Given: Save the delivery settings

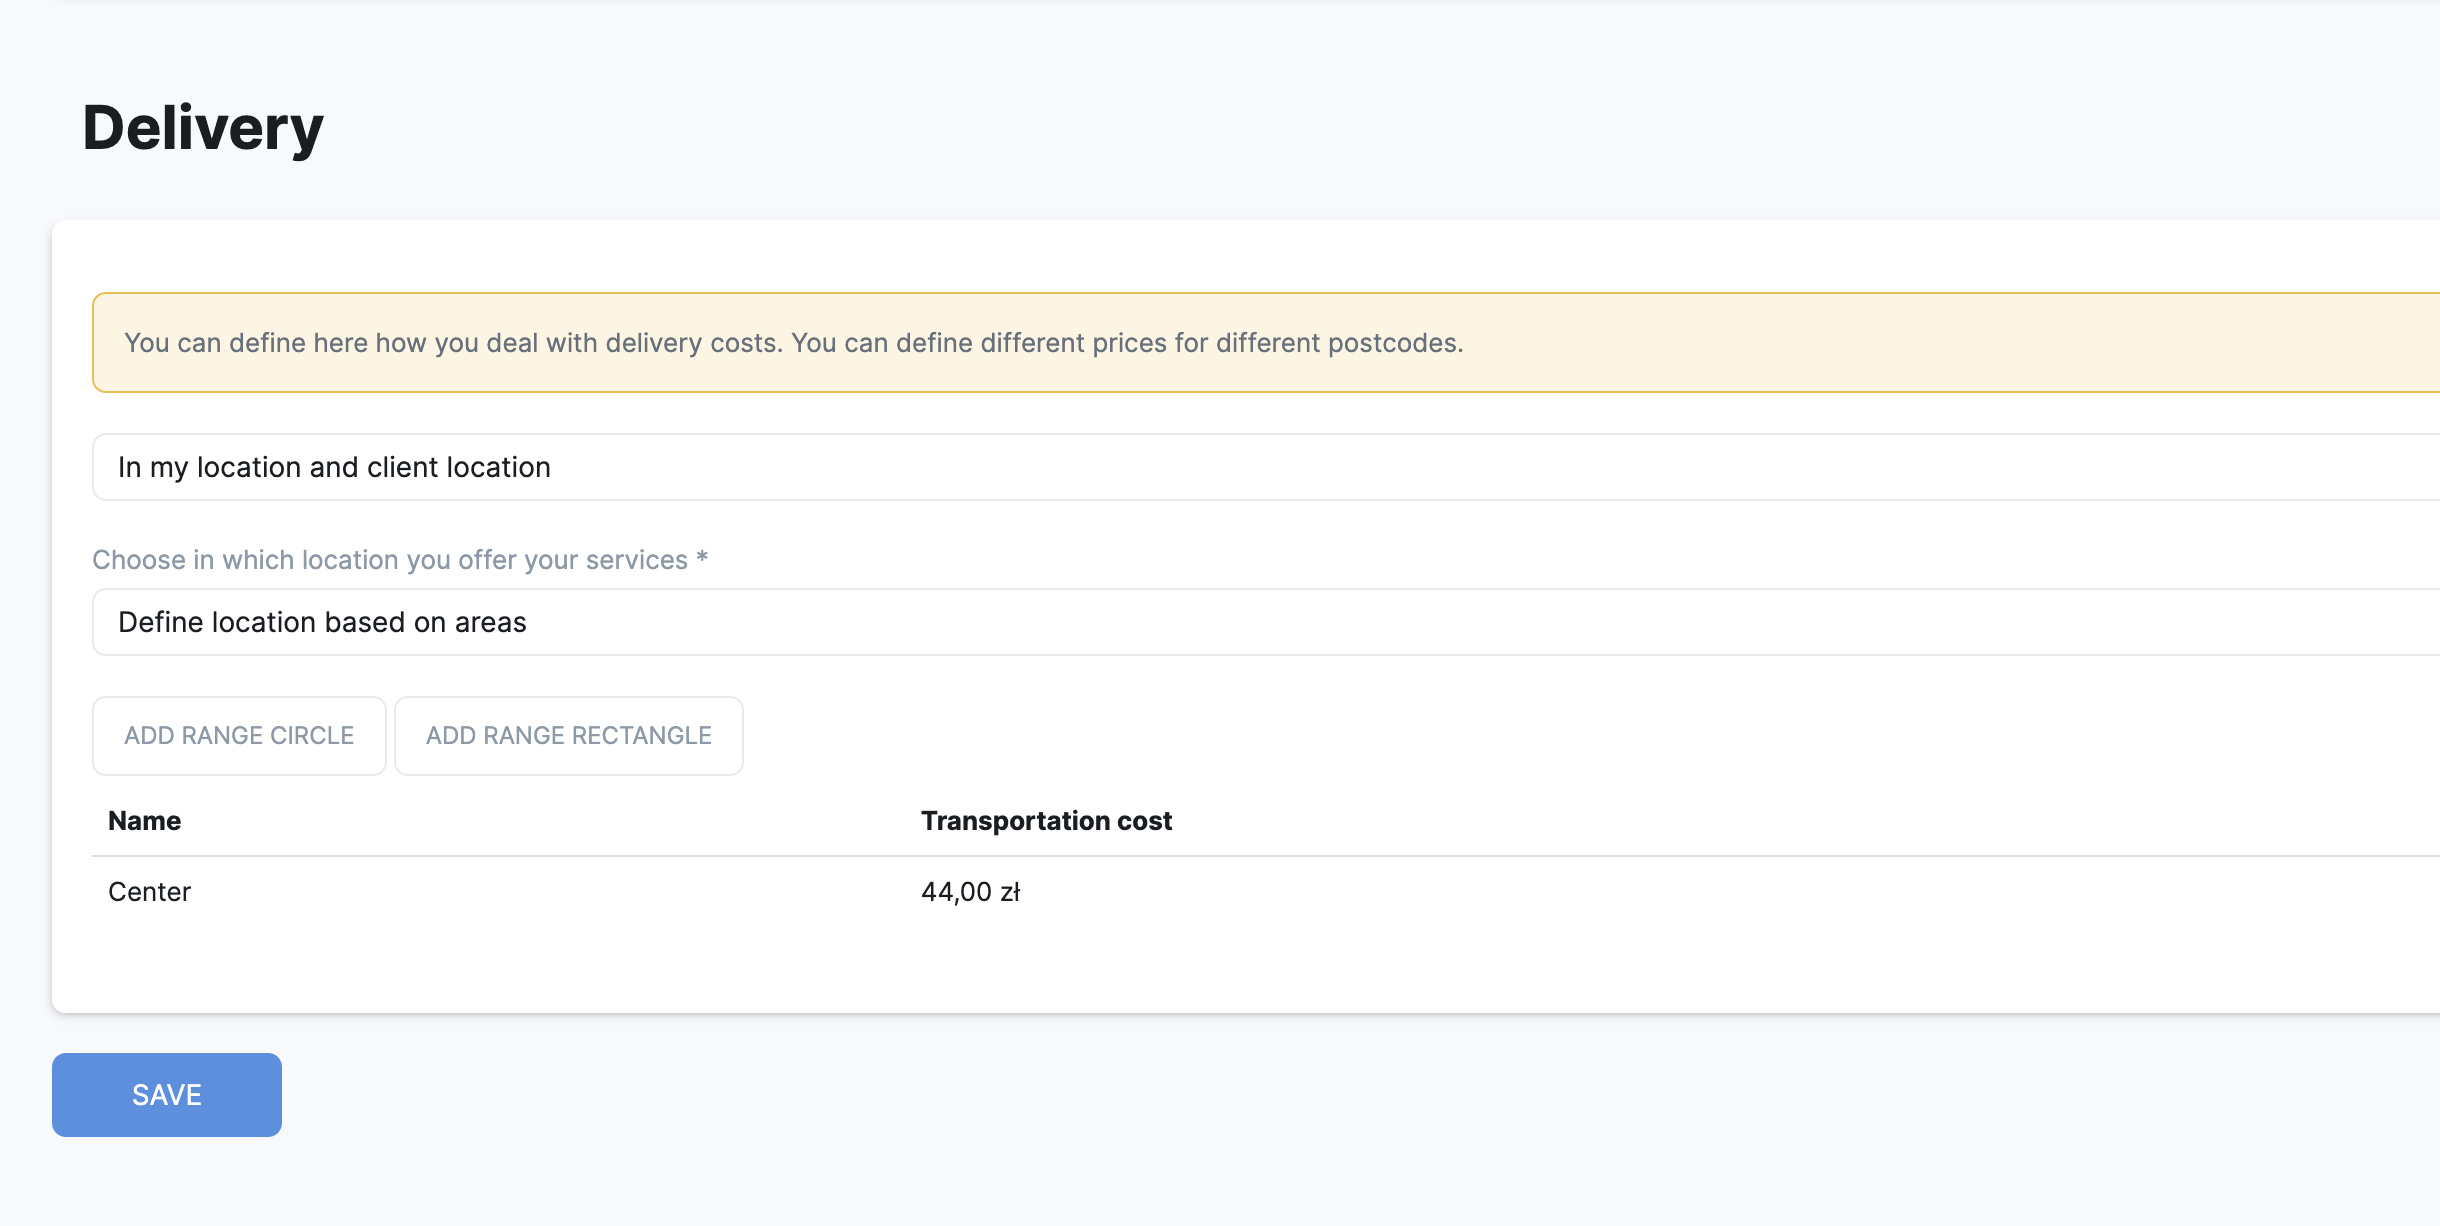Looking at the screenshot, I should coord(167,1095).
